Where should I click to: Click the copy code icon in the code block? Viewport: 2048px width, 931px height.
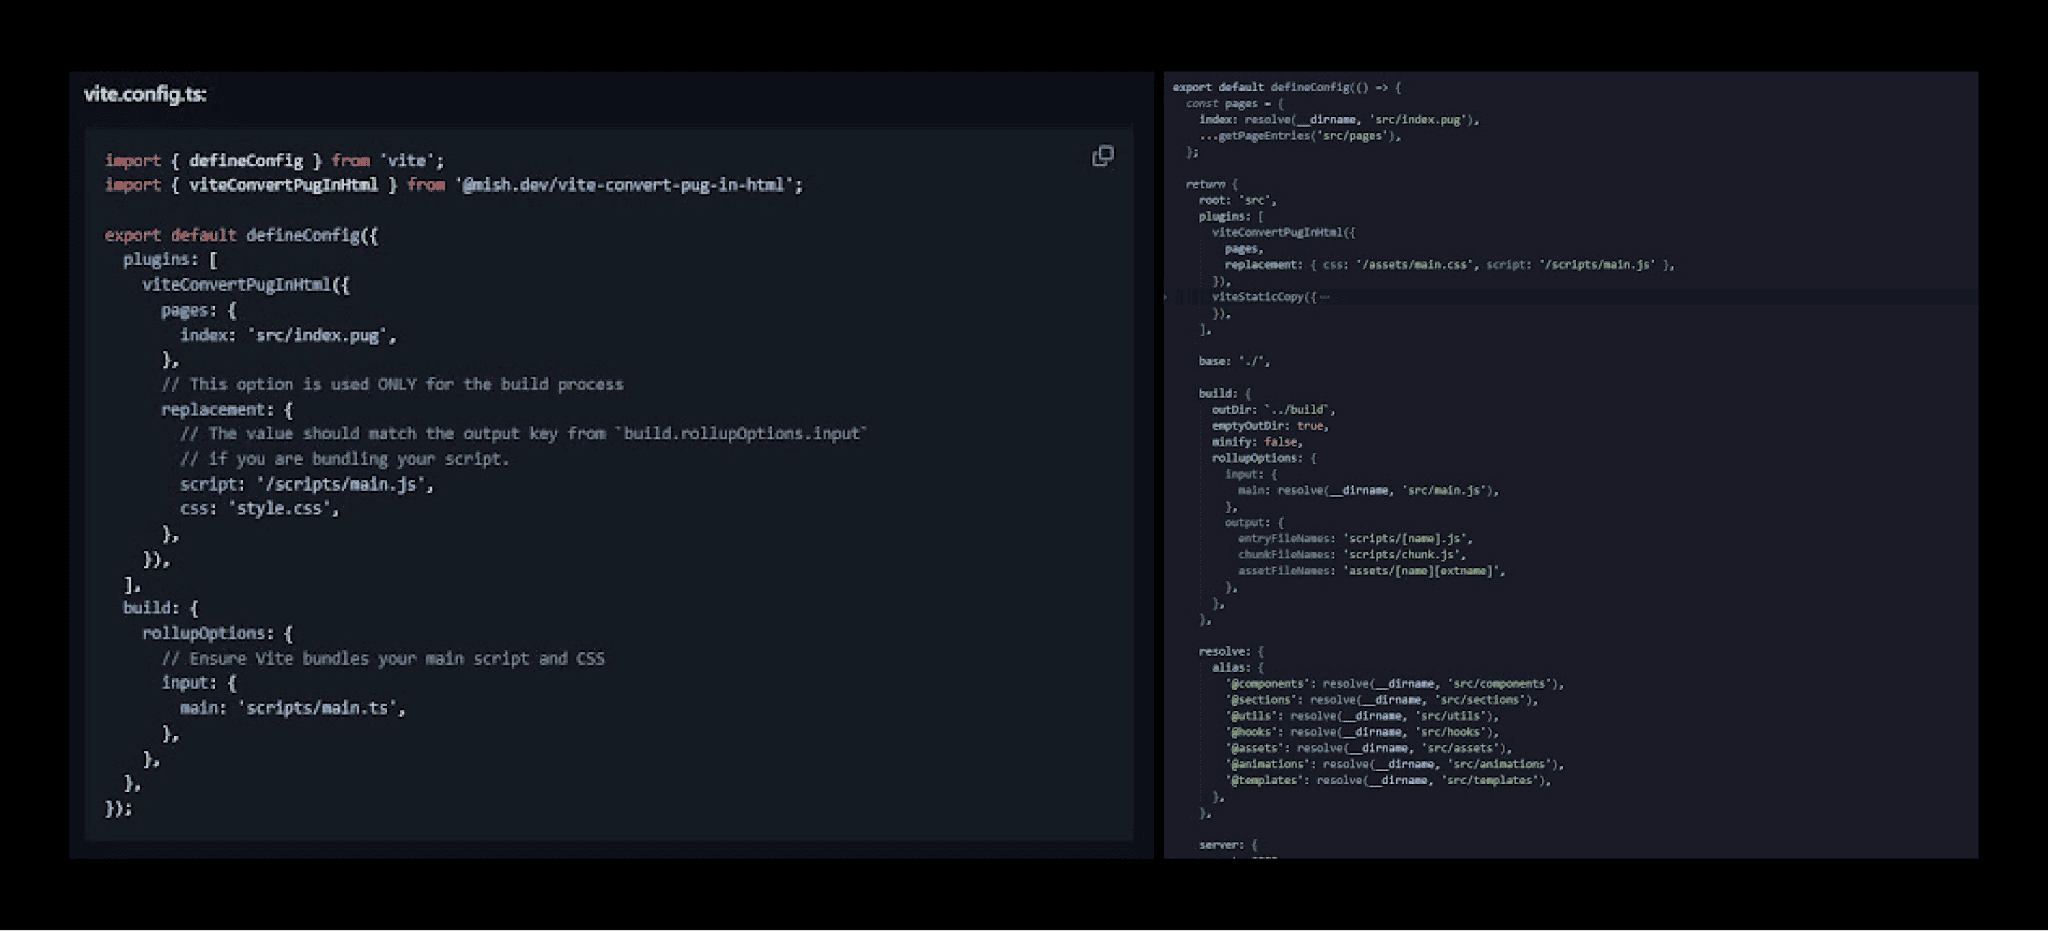coord(1102,156)
